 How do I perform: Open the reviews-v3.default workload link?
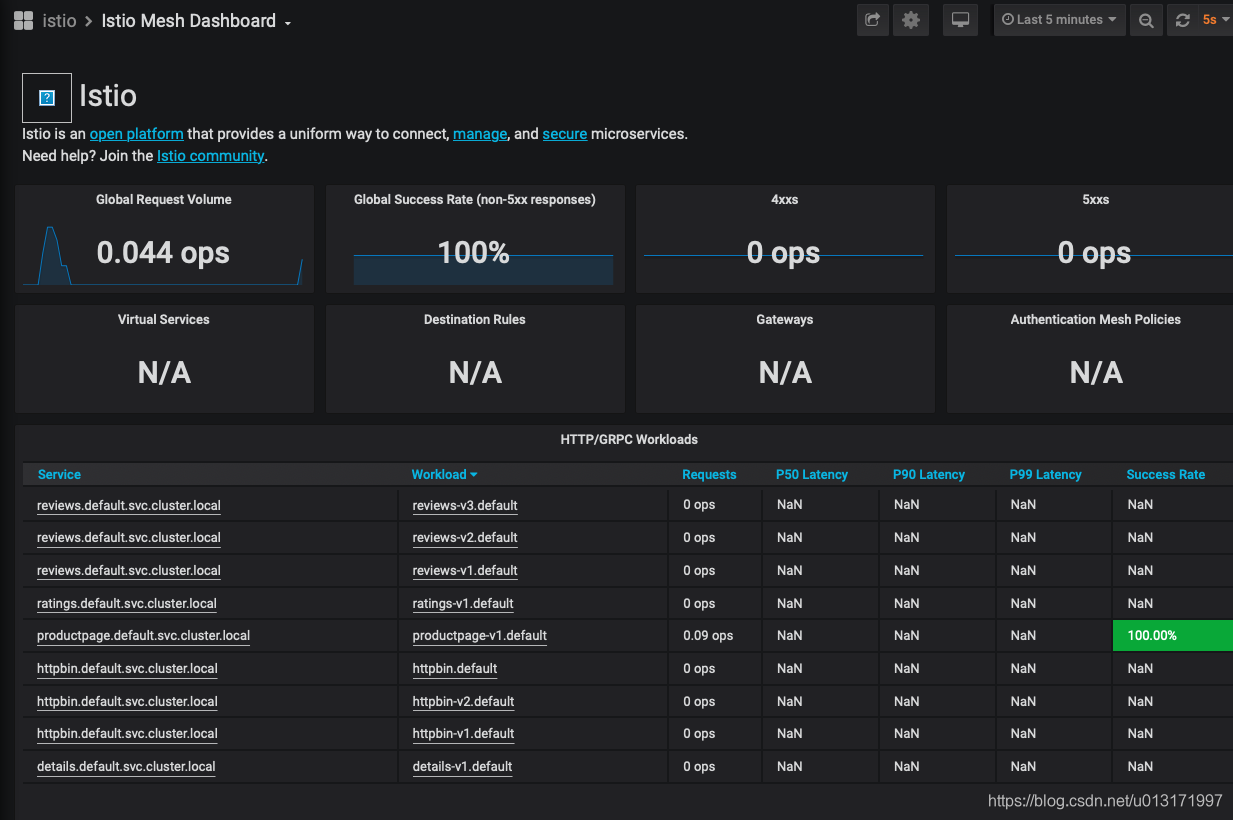[465, 505]
